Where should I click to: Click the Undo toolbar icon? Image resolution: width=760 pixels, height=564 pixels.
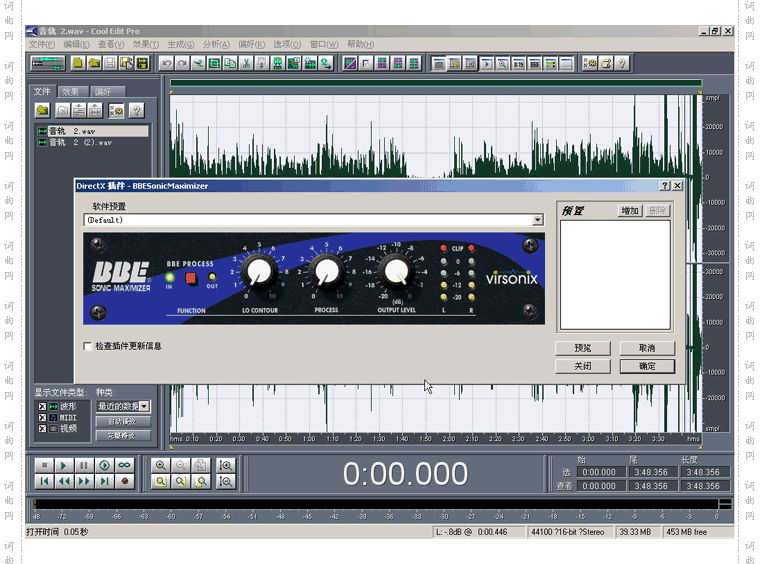pos(166,63)
